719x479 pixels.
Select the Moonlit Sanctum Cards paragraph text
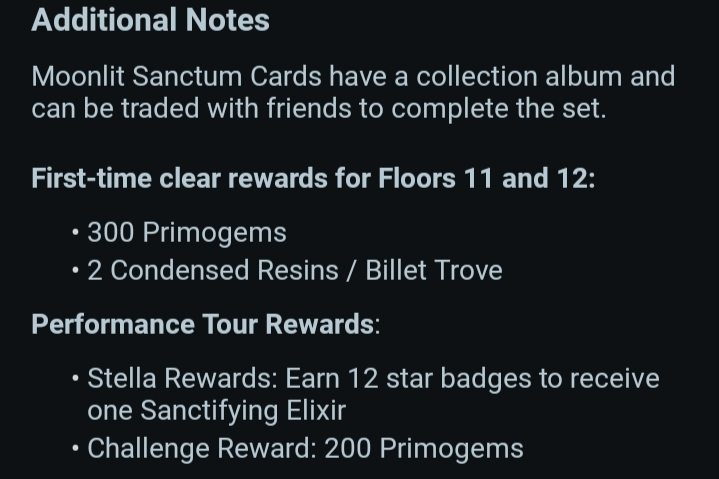pos(353,92)
